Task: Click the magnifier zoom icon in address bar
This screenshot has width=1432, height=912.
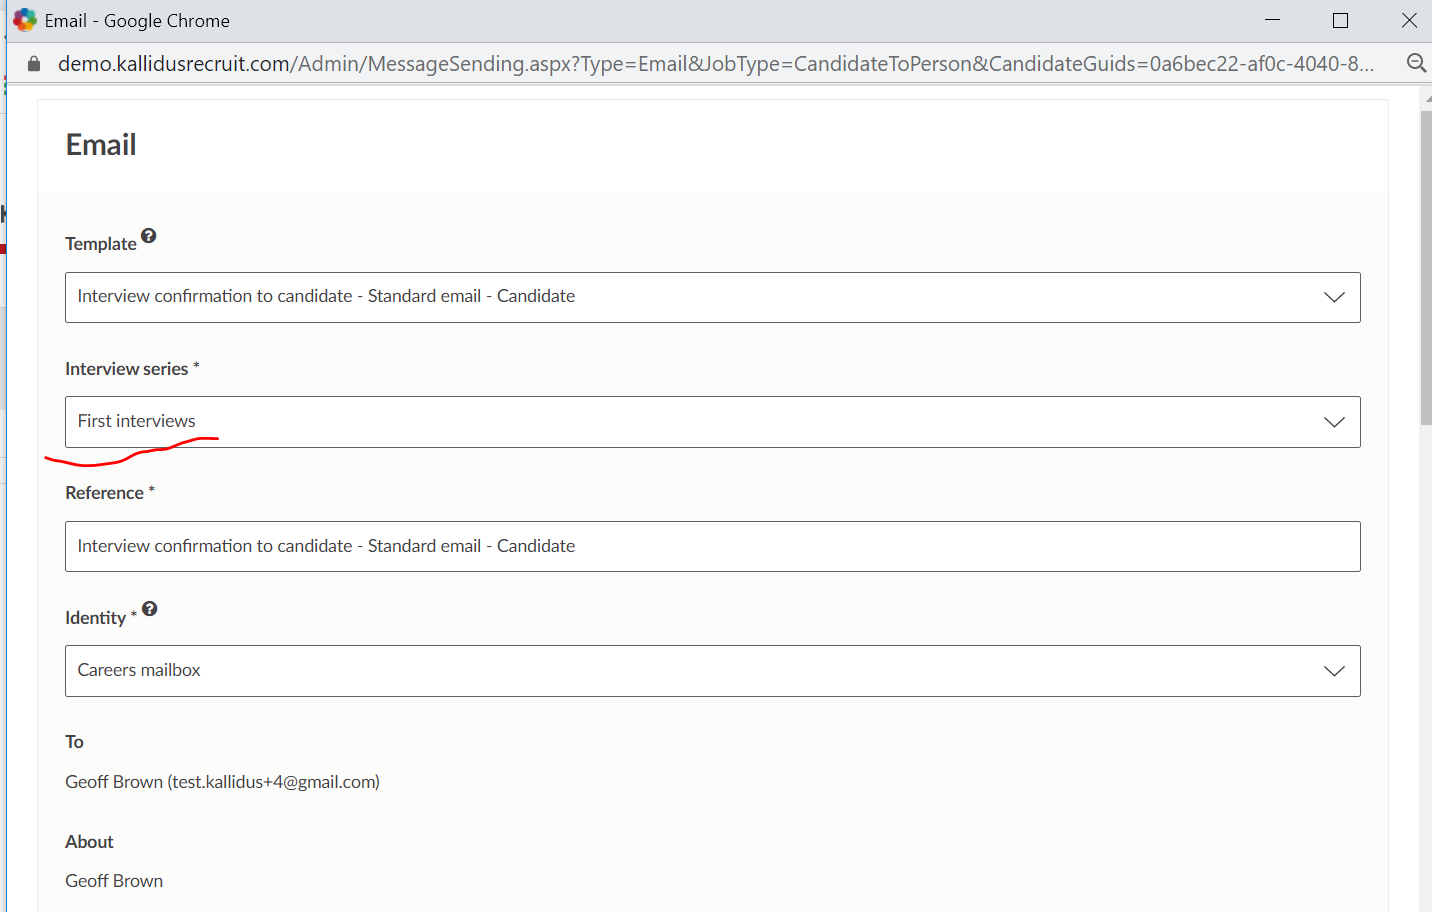Action: coord(1416,64)
